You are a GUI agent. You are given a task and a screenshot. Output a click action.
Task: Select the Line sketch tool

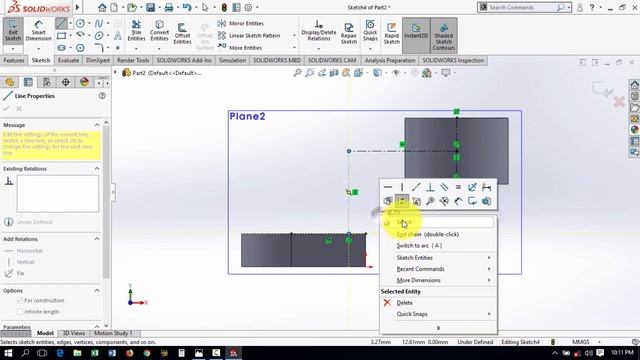coord(61,23)
